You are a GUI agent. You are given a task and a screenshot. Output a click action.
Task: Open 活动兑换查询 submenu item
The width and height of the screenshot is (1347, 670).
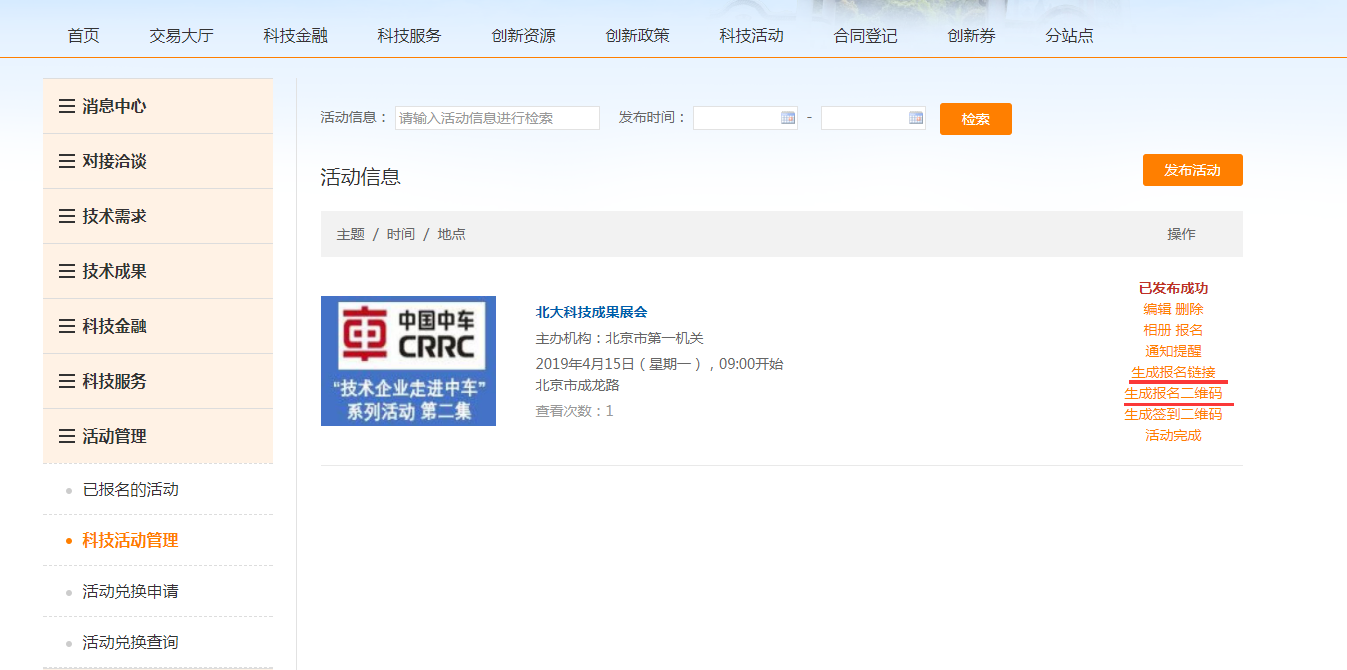pyautogui.click(x=130, y=643)
